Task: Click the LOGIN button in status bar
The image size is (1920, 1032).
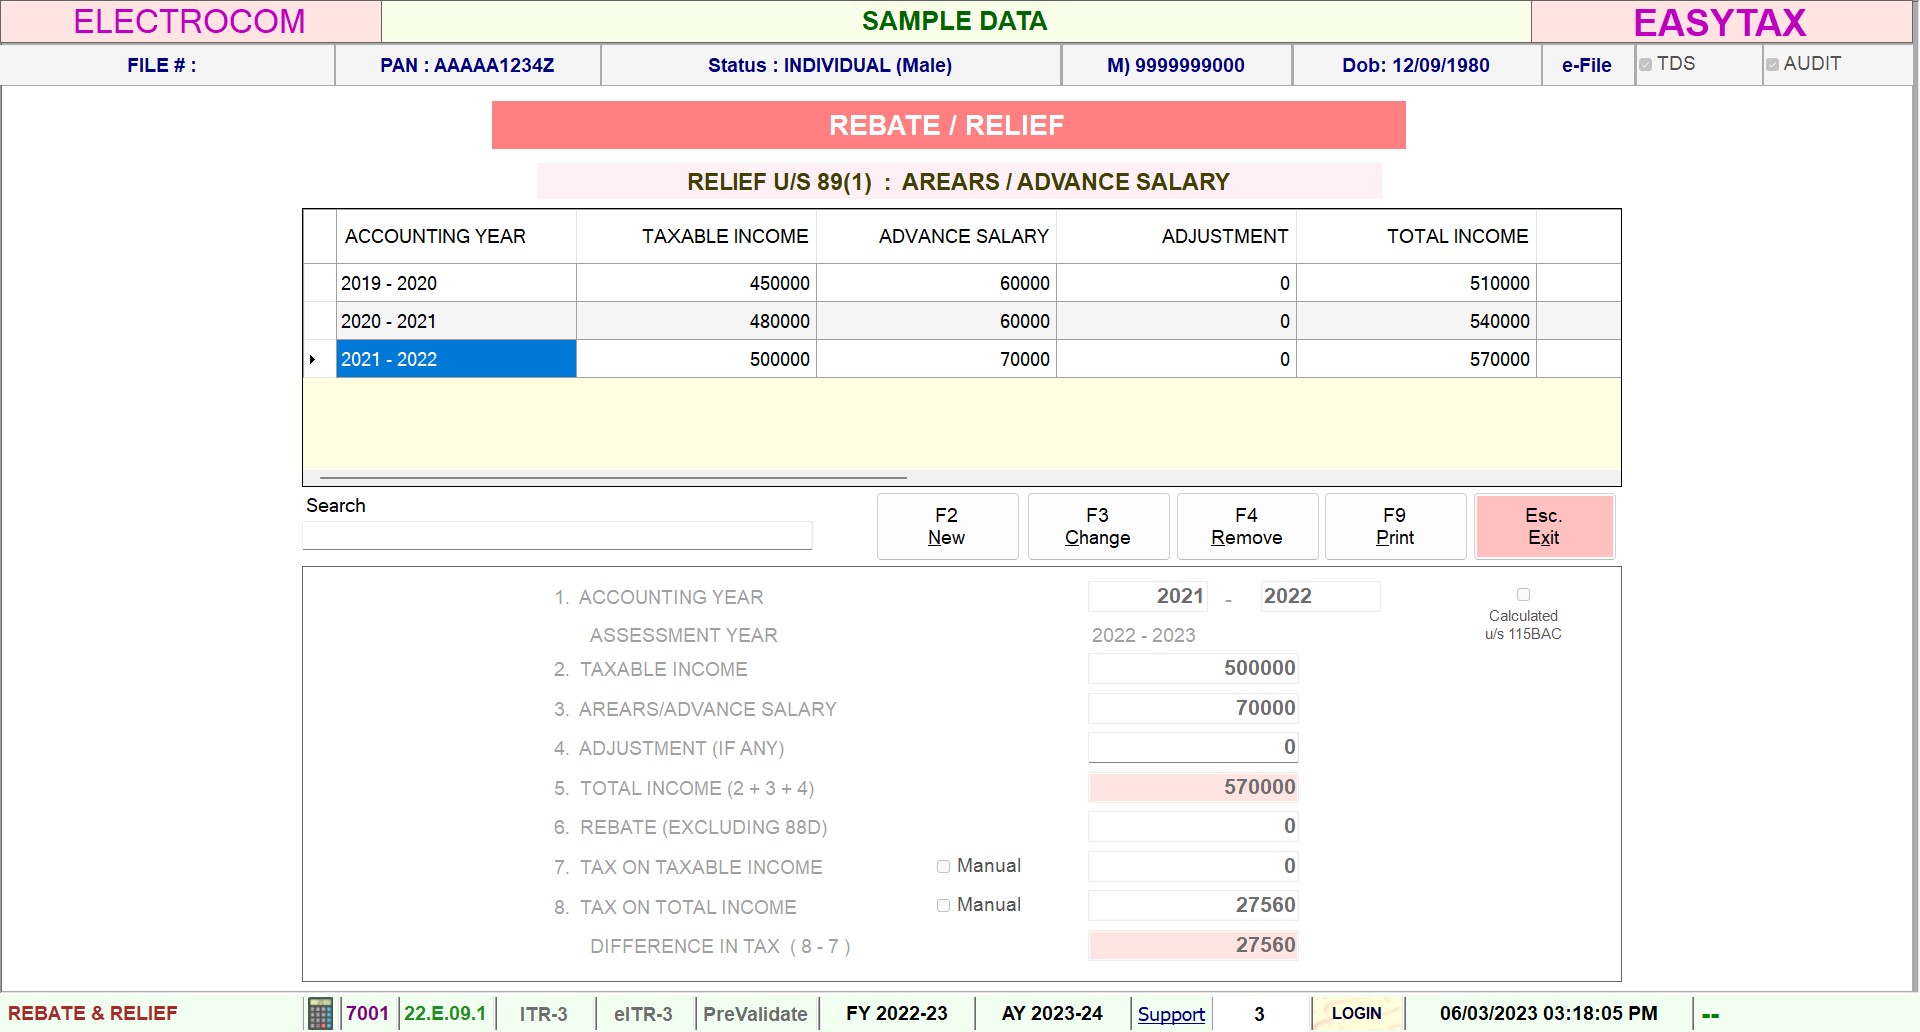Action: (1356, 1013)
